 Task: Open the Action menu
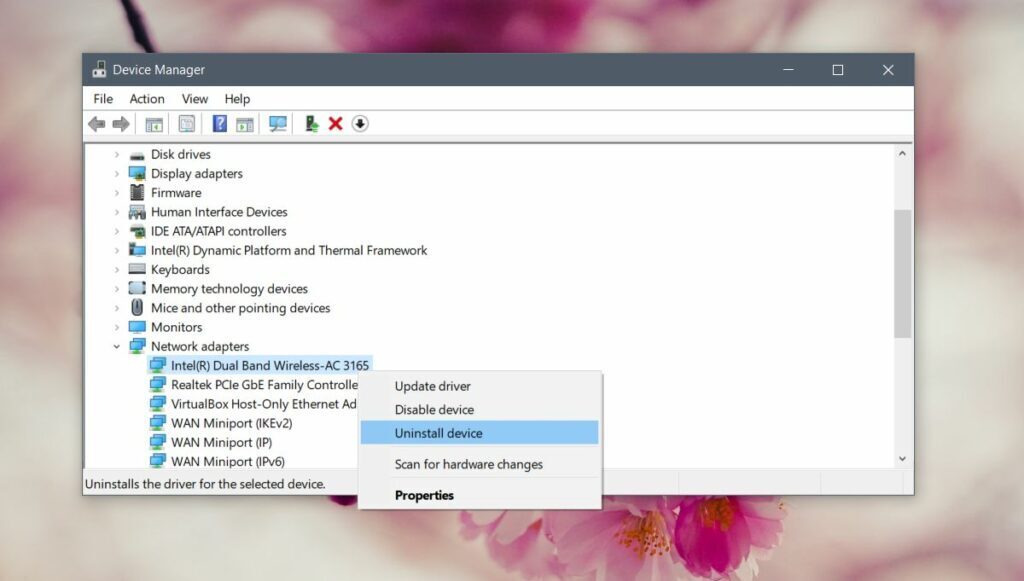pos(146,98)
